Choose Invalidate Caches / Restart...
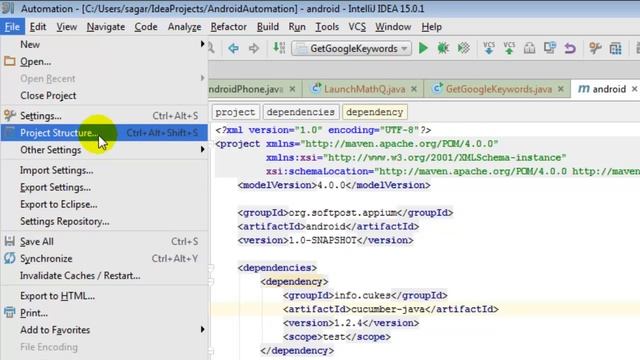This screenshot has width=640, height=360. click(x=104, y=276)
